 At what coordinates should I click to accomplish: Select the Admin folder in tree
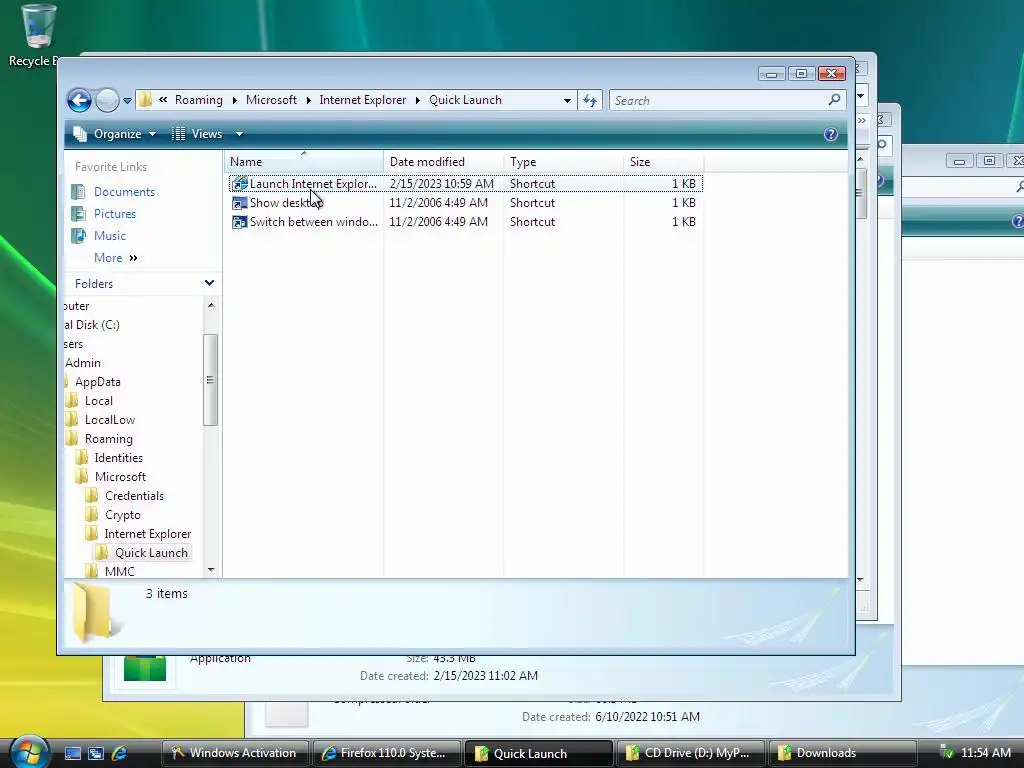(x=83, y=363)
